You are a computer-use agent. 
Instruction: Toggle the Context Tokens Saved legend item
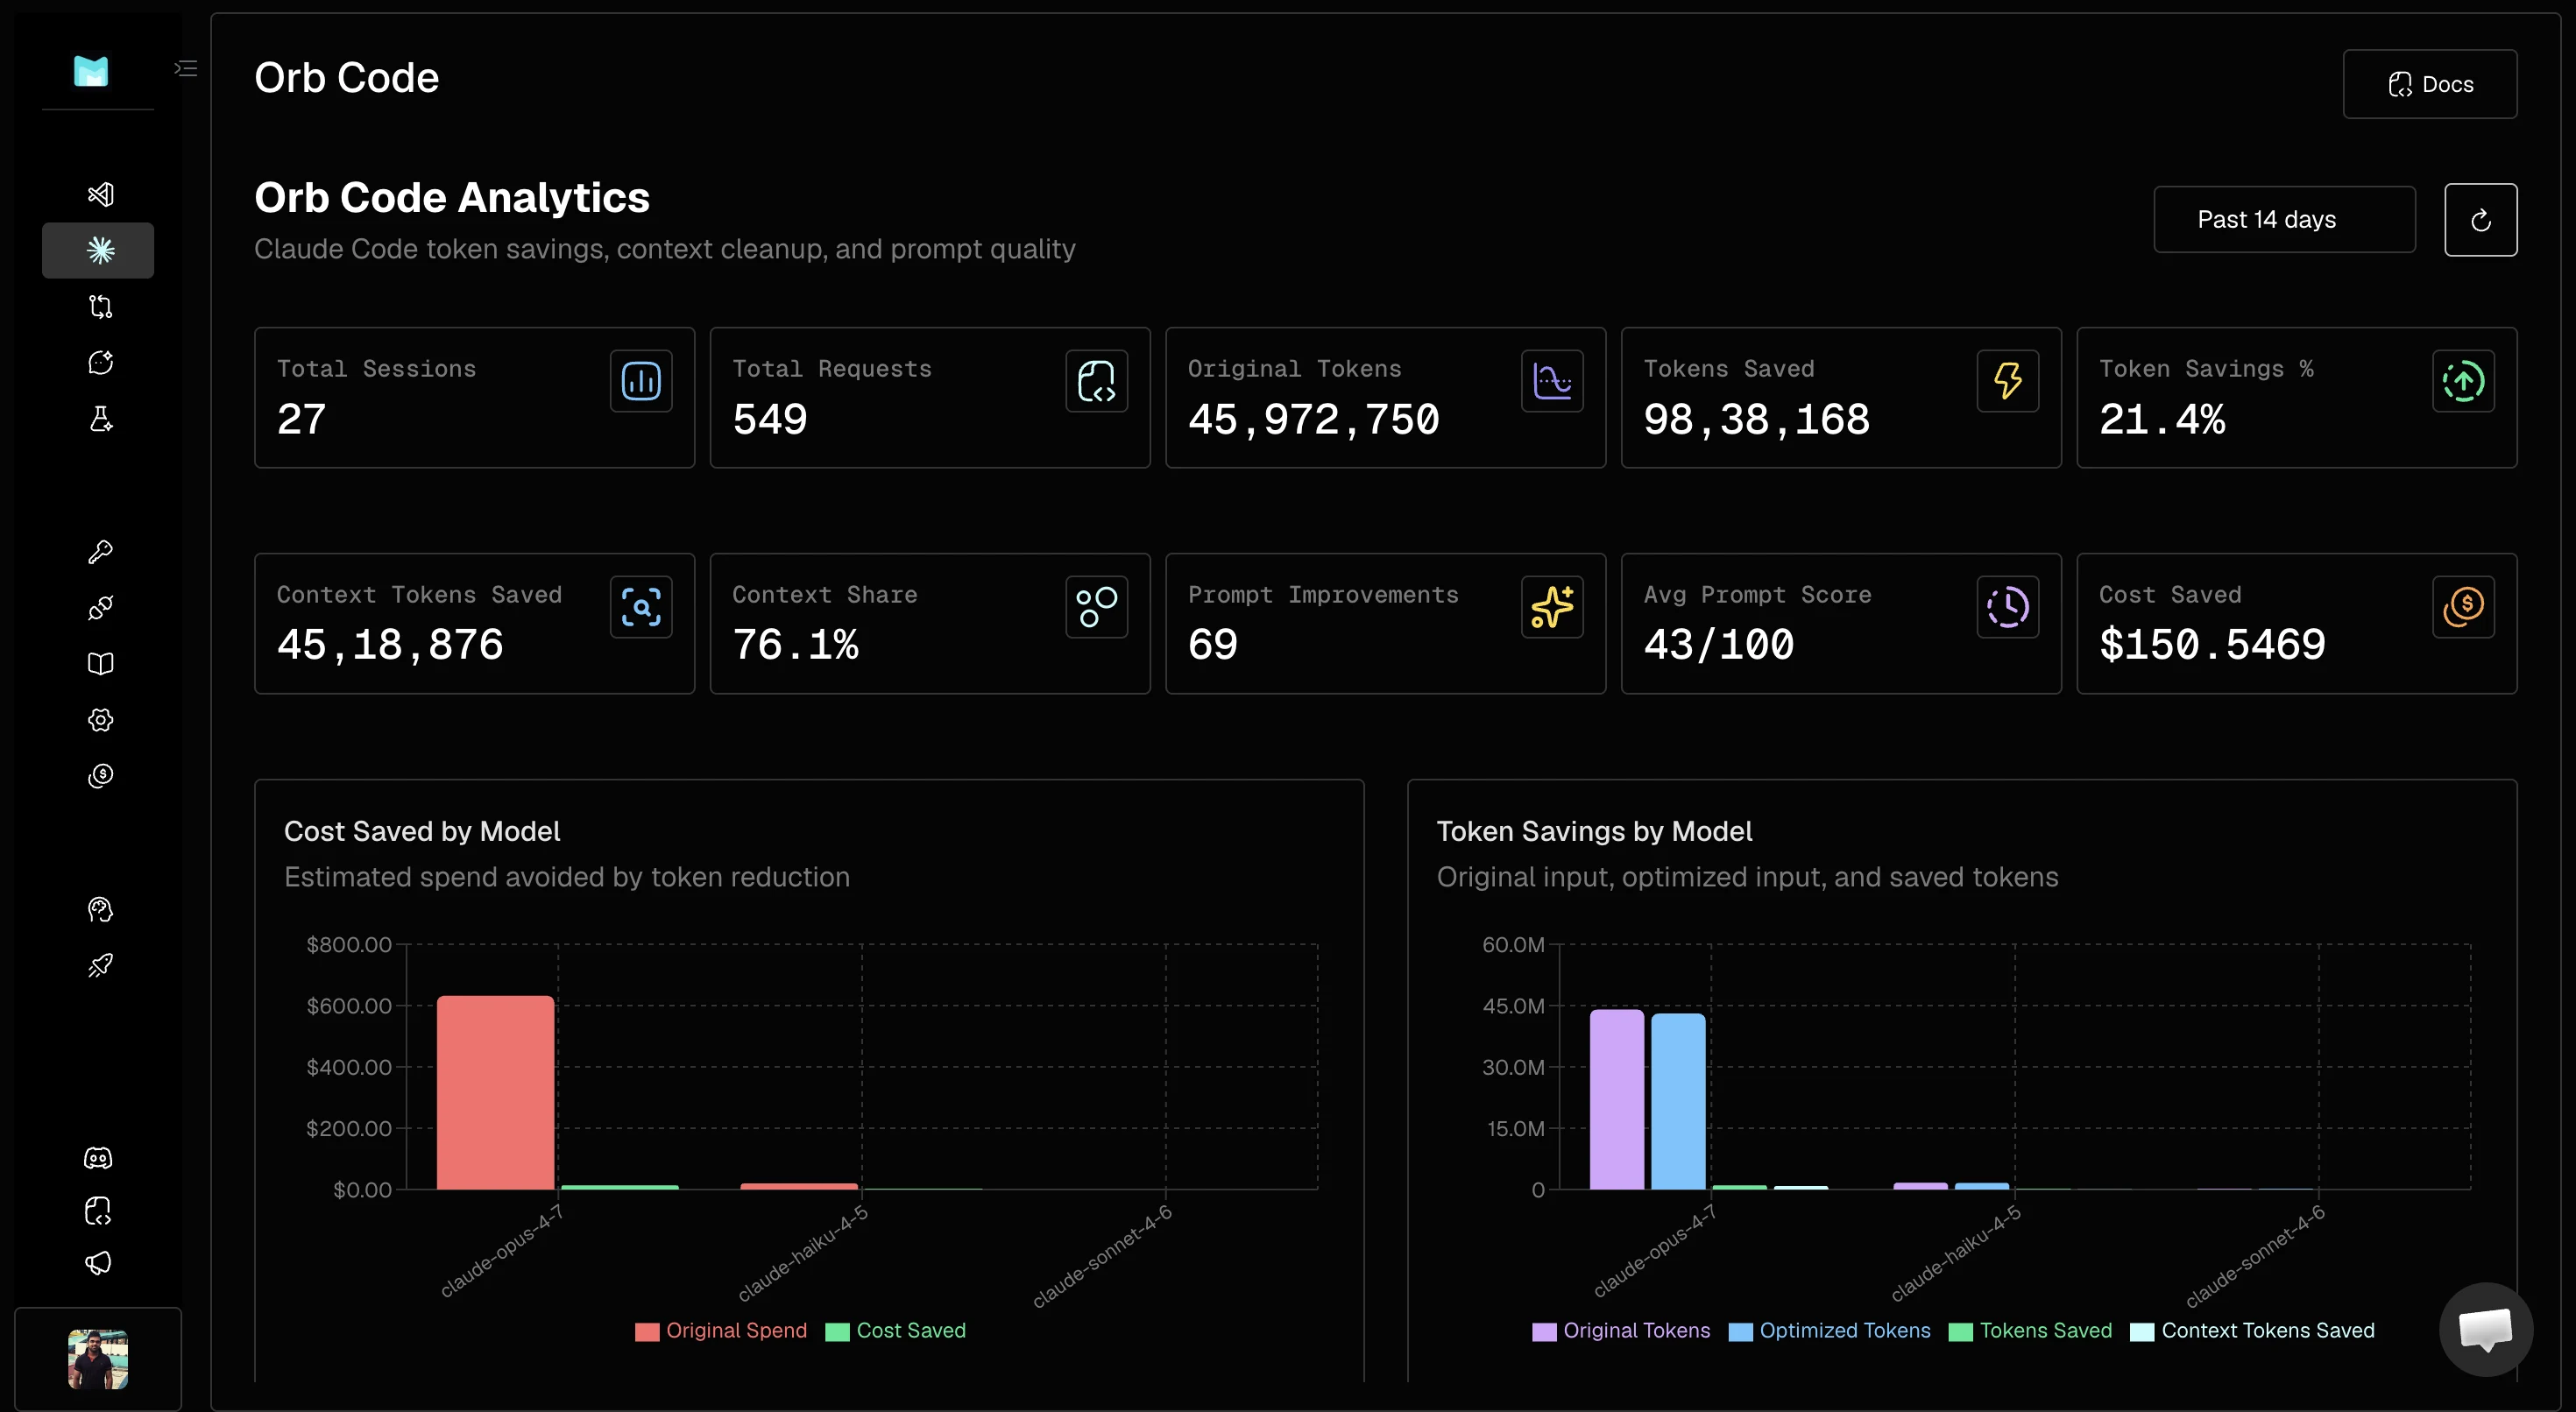(2253, 1331)
